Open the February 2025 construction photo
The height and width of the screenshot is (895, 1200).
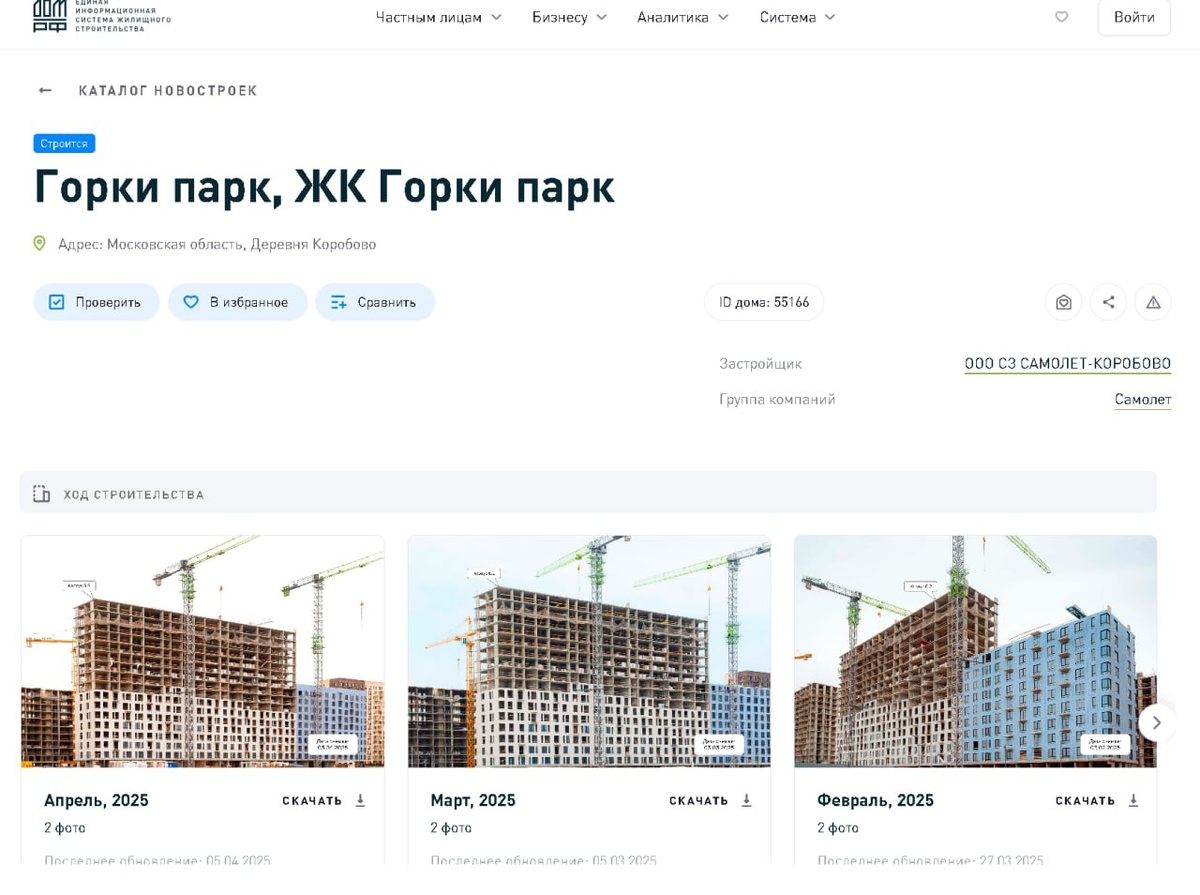[975, 652]
